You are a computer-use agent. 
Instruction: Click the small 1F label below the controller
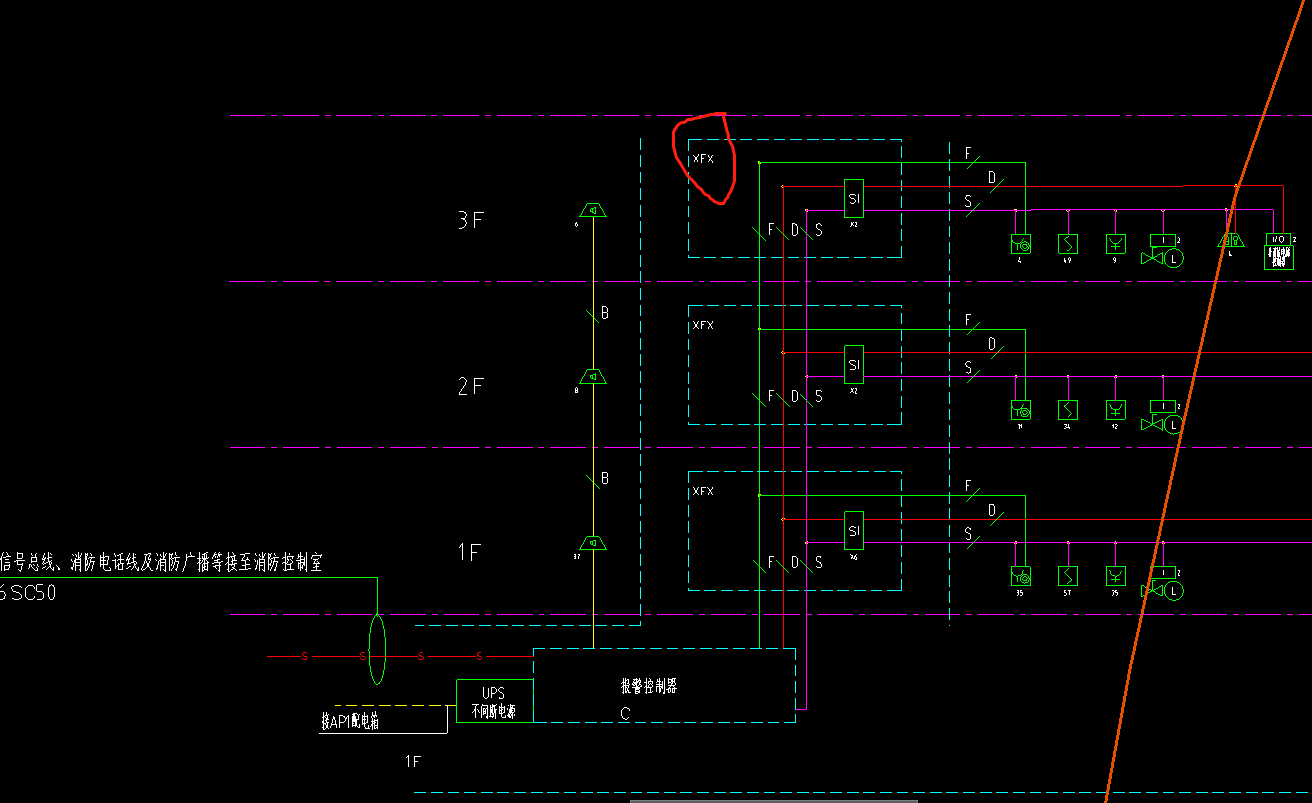pyautogui.click(x=413, y=762)
